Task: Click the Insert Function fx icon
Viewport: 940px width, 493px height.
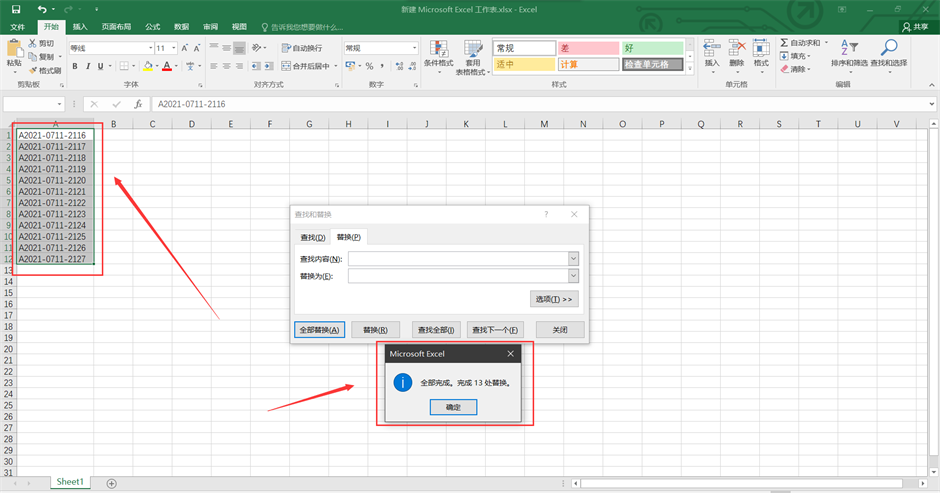Action: (x=138, y=104)
